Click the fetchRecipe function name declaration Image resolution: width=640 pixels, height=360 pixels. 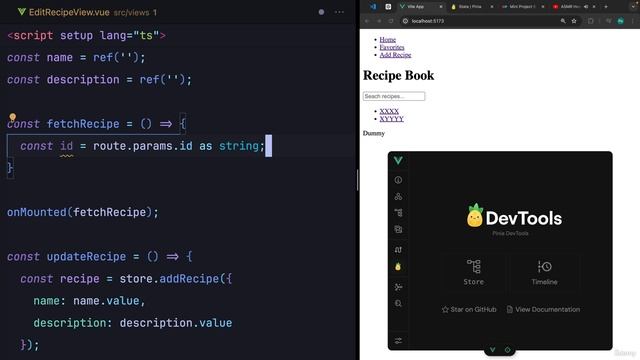tap(83, 124)
